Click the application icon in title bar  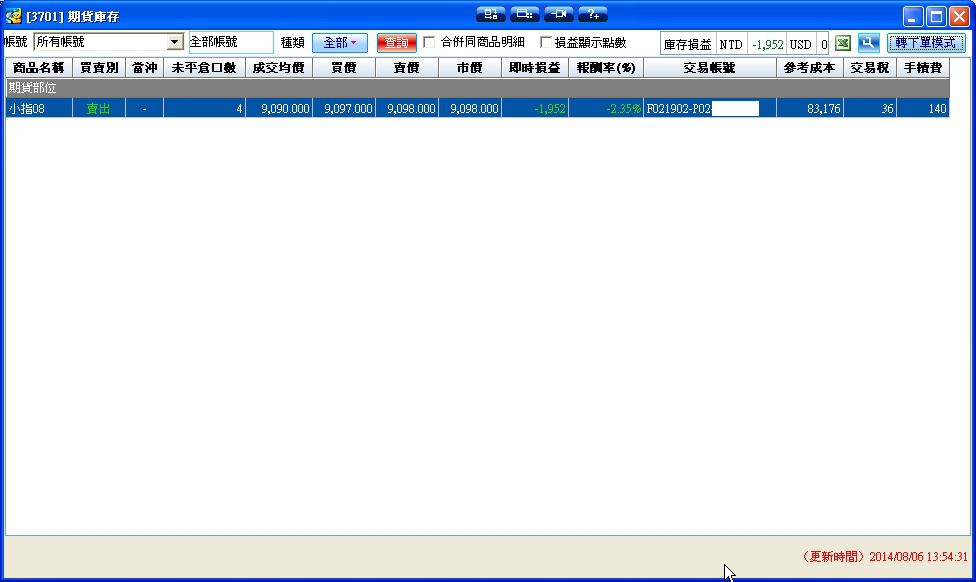(13, 16)
